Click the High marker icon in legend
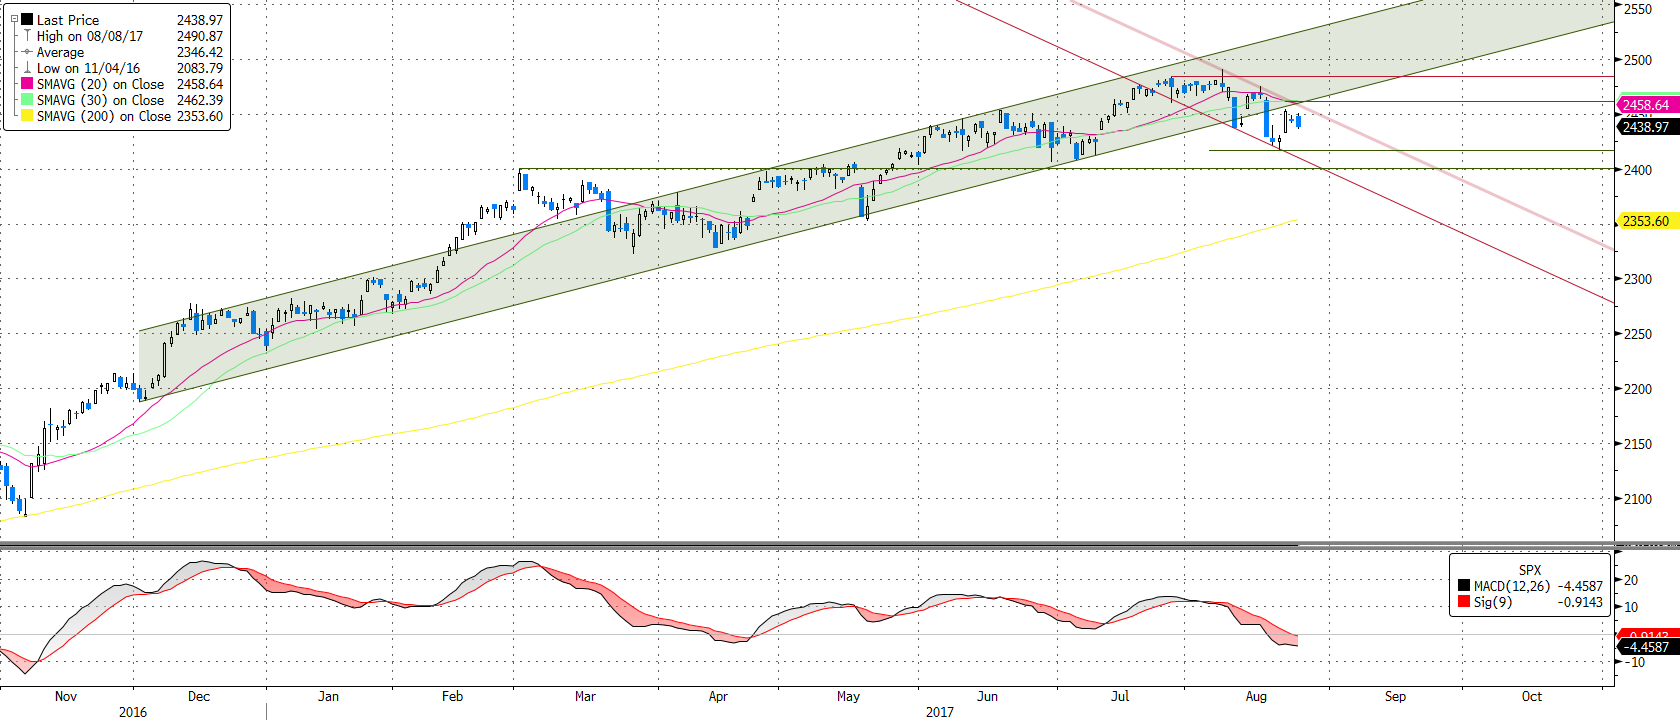Viewport: 1680px width, 720px height. click(27, 36)
